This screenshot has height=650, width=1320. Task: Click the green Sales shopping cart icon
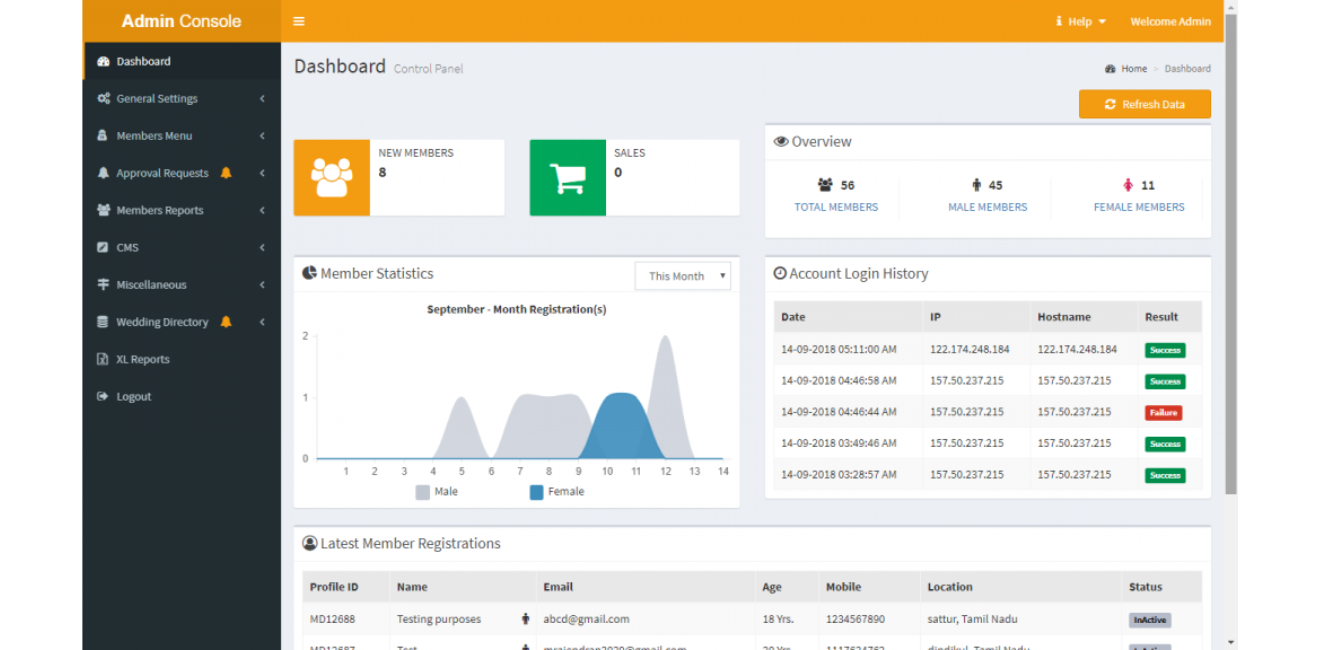click(x=567, y=178)
